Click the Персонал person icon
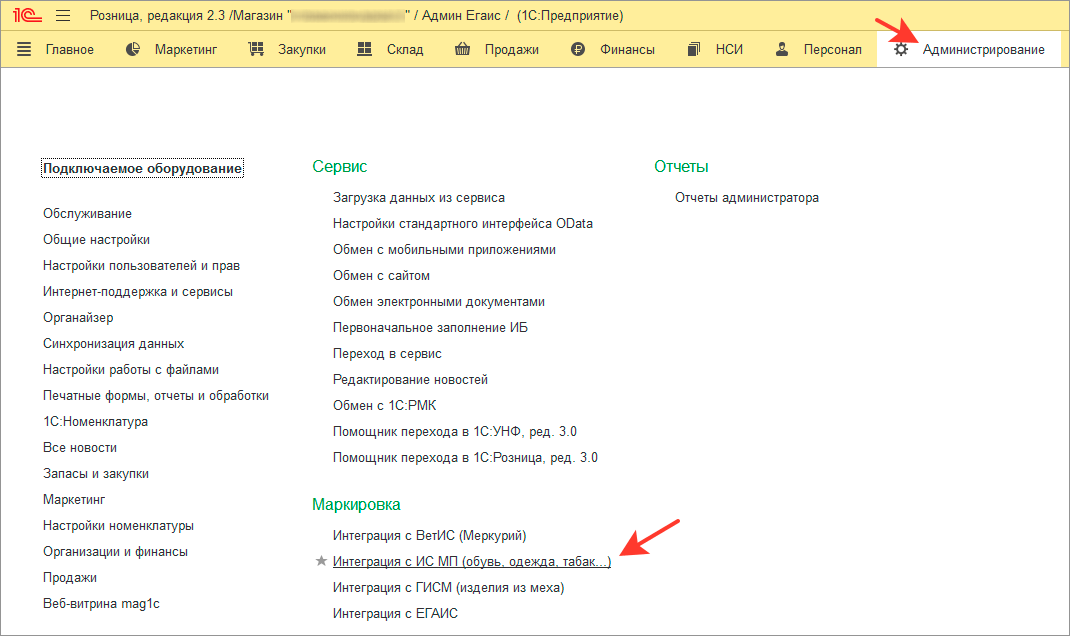 [782, 49]
